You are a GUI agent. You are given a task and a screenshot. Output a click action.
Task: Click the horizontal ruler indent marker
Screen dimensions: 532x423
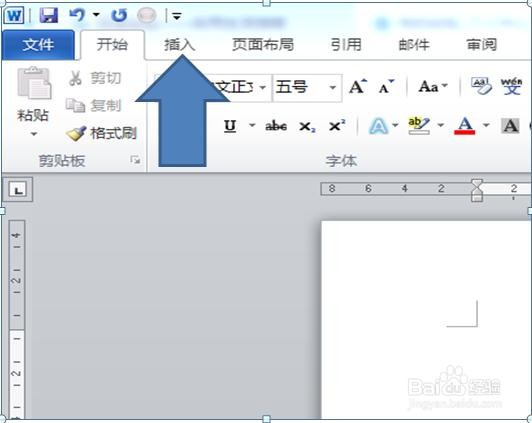coord(477,190)
